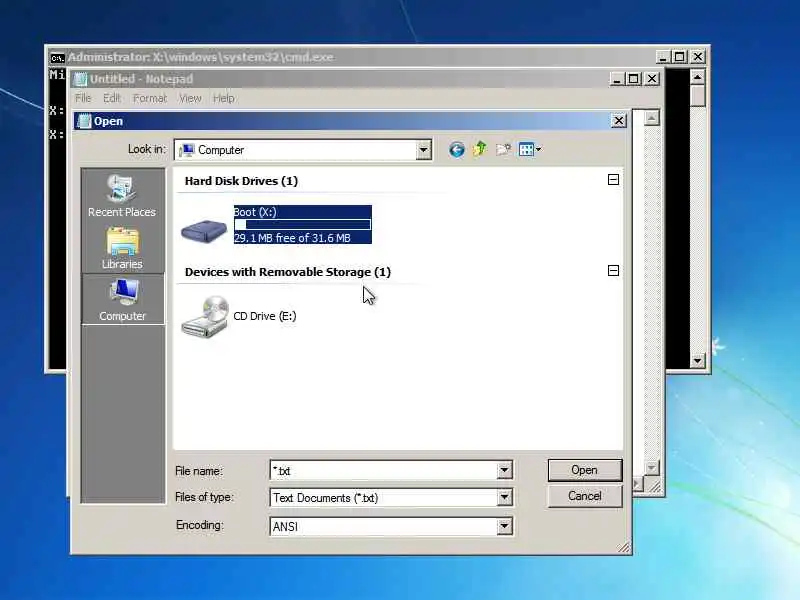Expand the Files of type dropdown

504,497
